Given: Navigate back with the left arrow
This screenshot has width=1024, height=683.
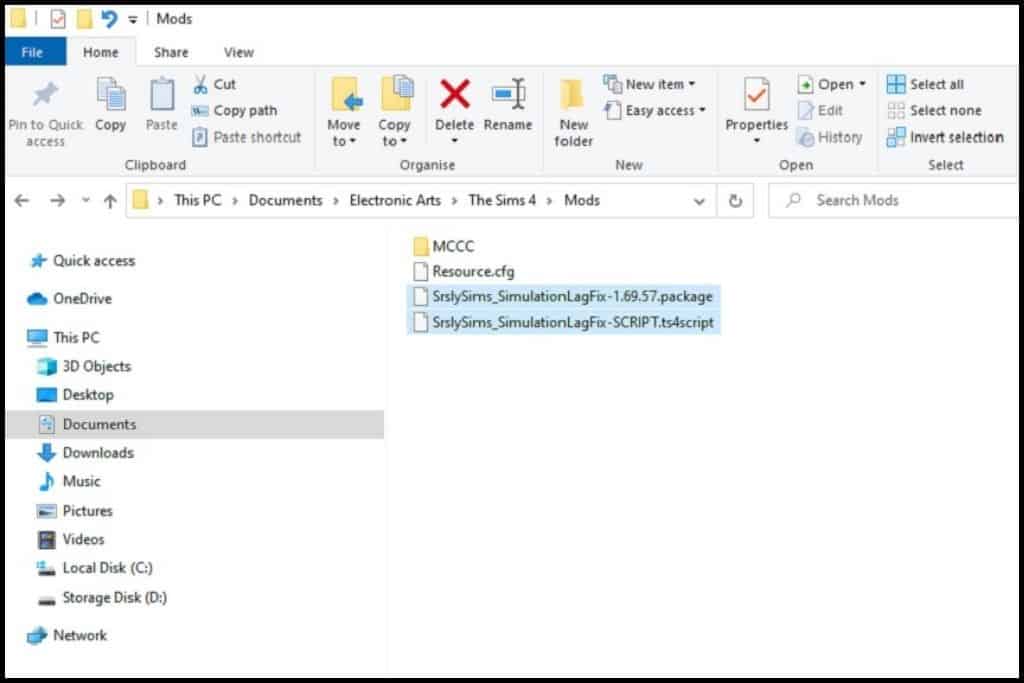Looking at the screenshot, I should click(22, 200).
